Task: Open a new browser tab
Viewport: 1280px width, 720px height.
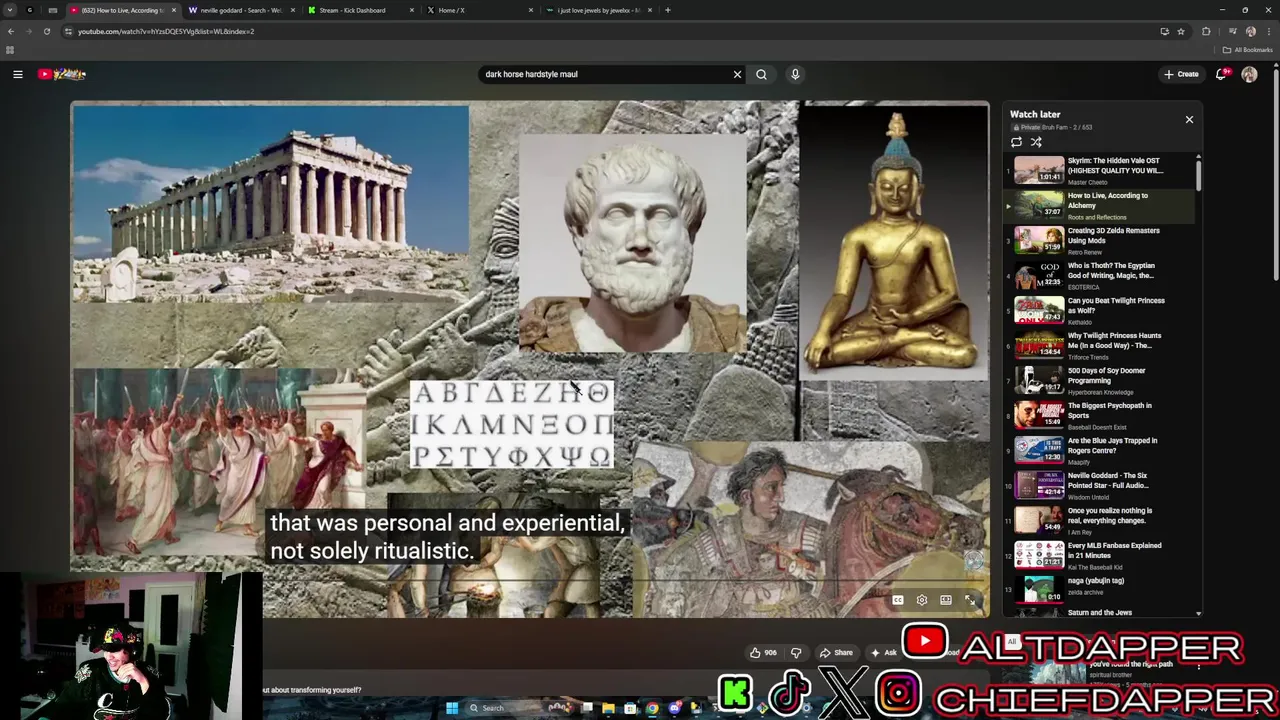Action: pos(668,10)
